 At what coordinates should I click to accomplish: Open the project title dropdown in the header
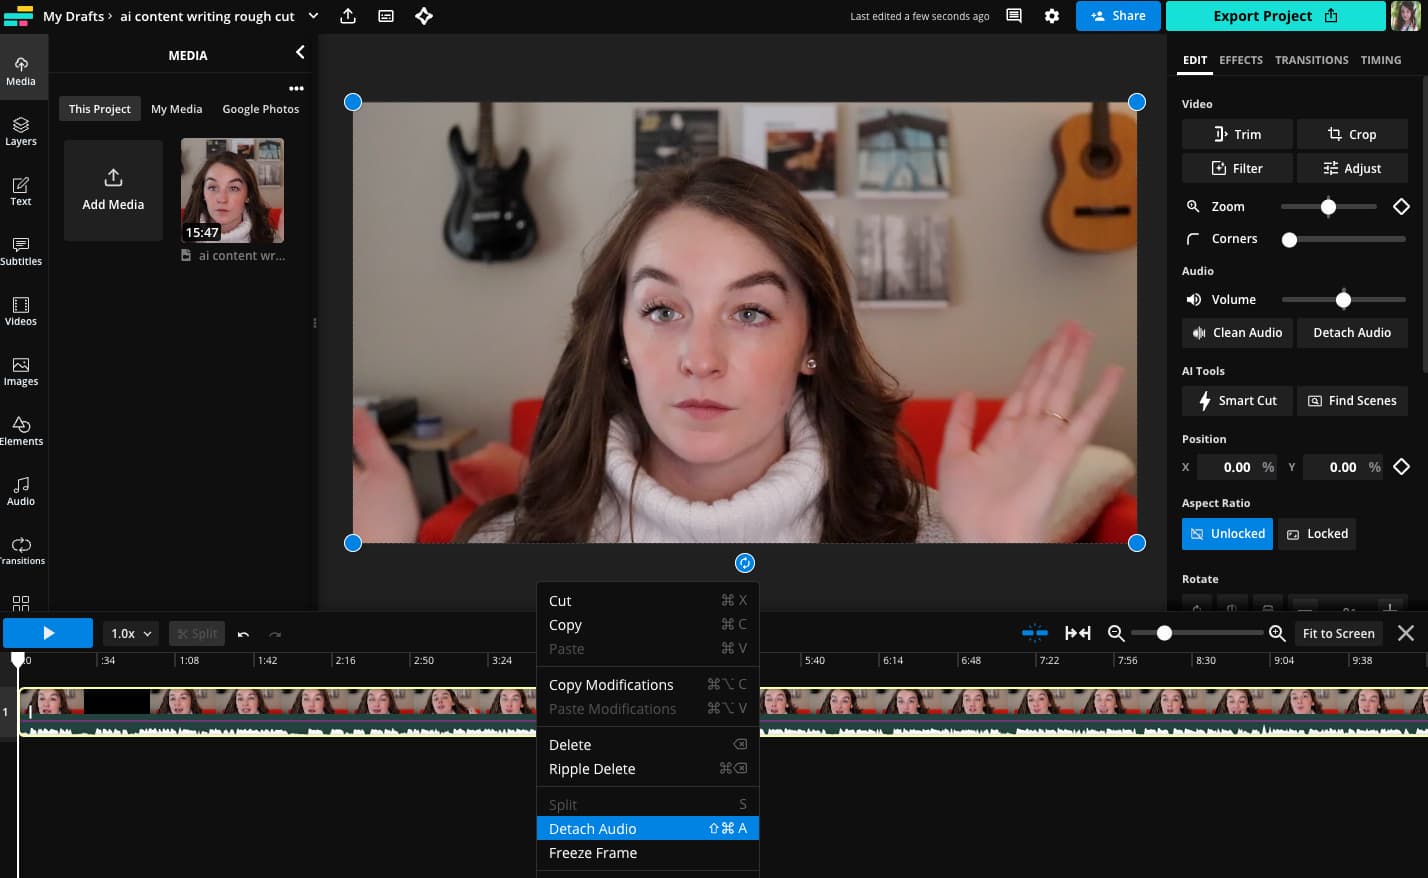[x=313, y=16]
